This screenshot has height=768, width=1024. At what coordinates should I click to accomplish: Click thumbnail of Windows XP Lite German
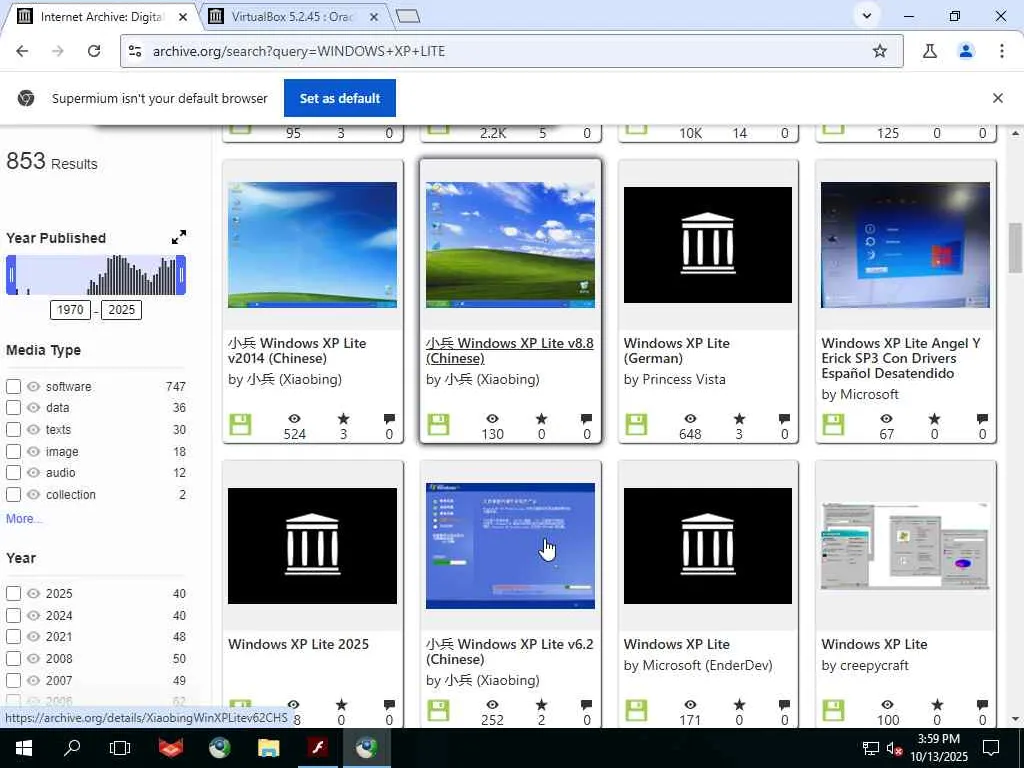708,245
